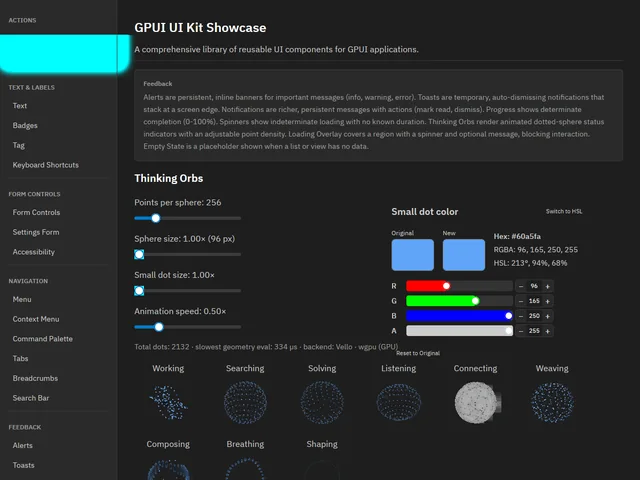Click the Searching orb preview
The height and width of the screenshot is (480, 640).
coord(245,402)
